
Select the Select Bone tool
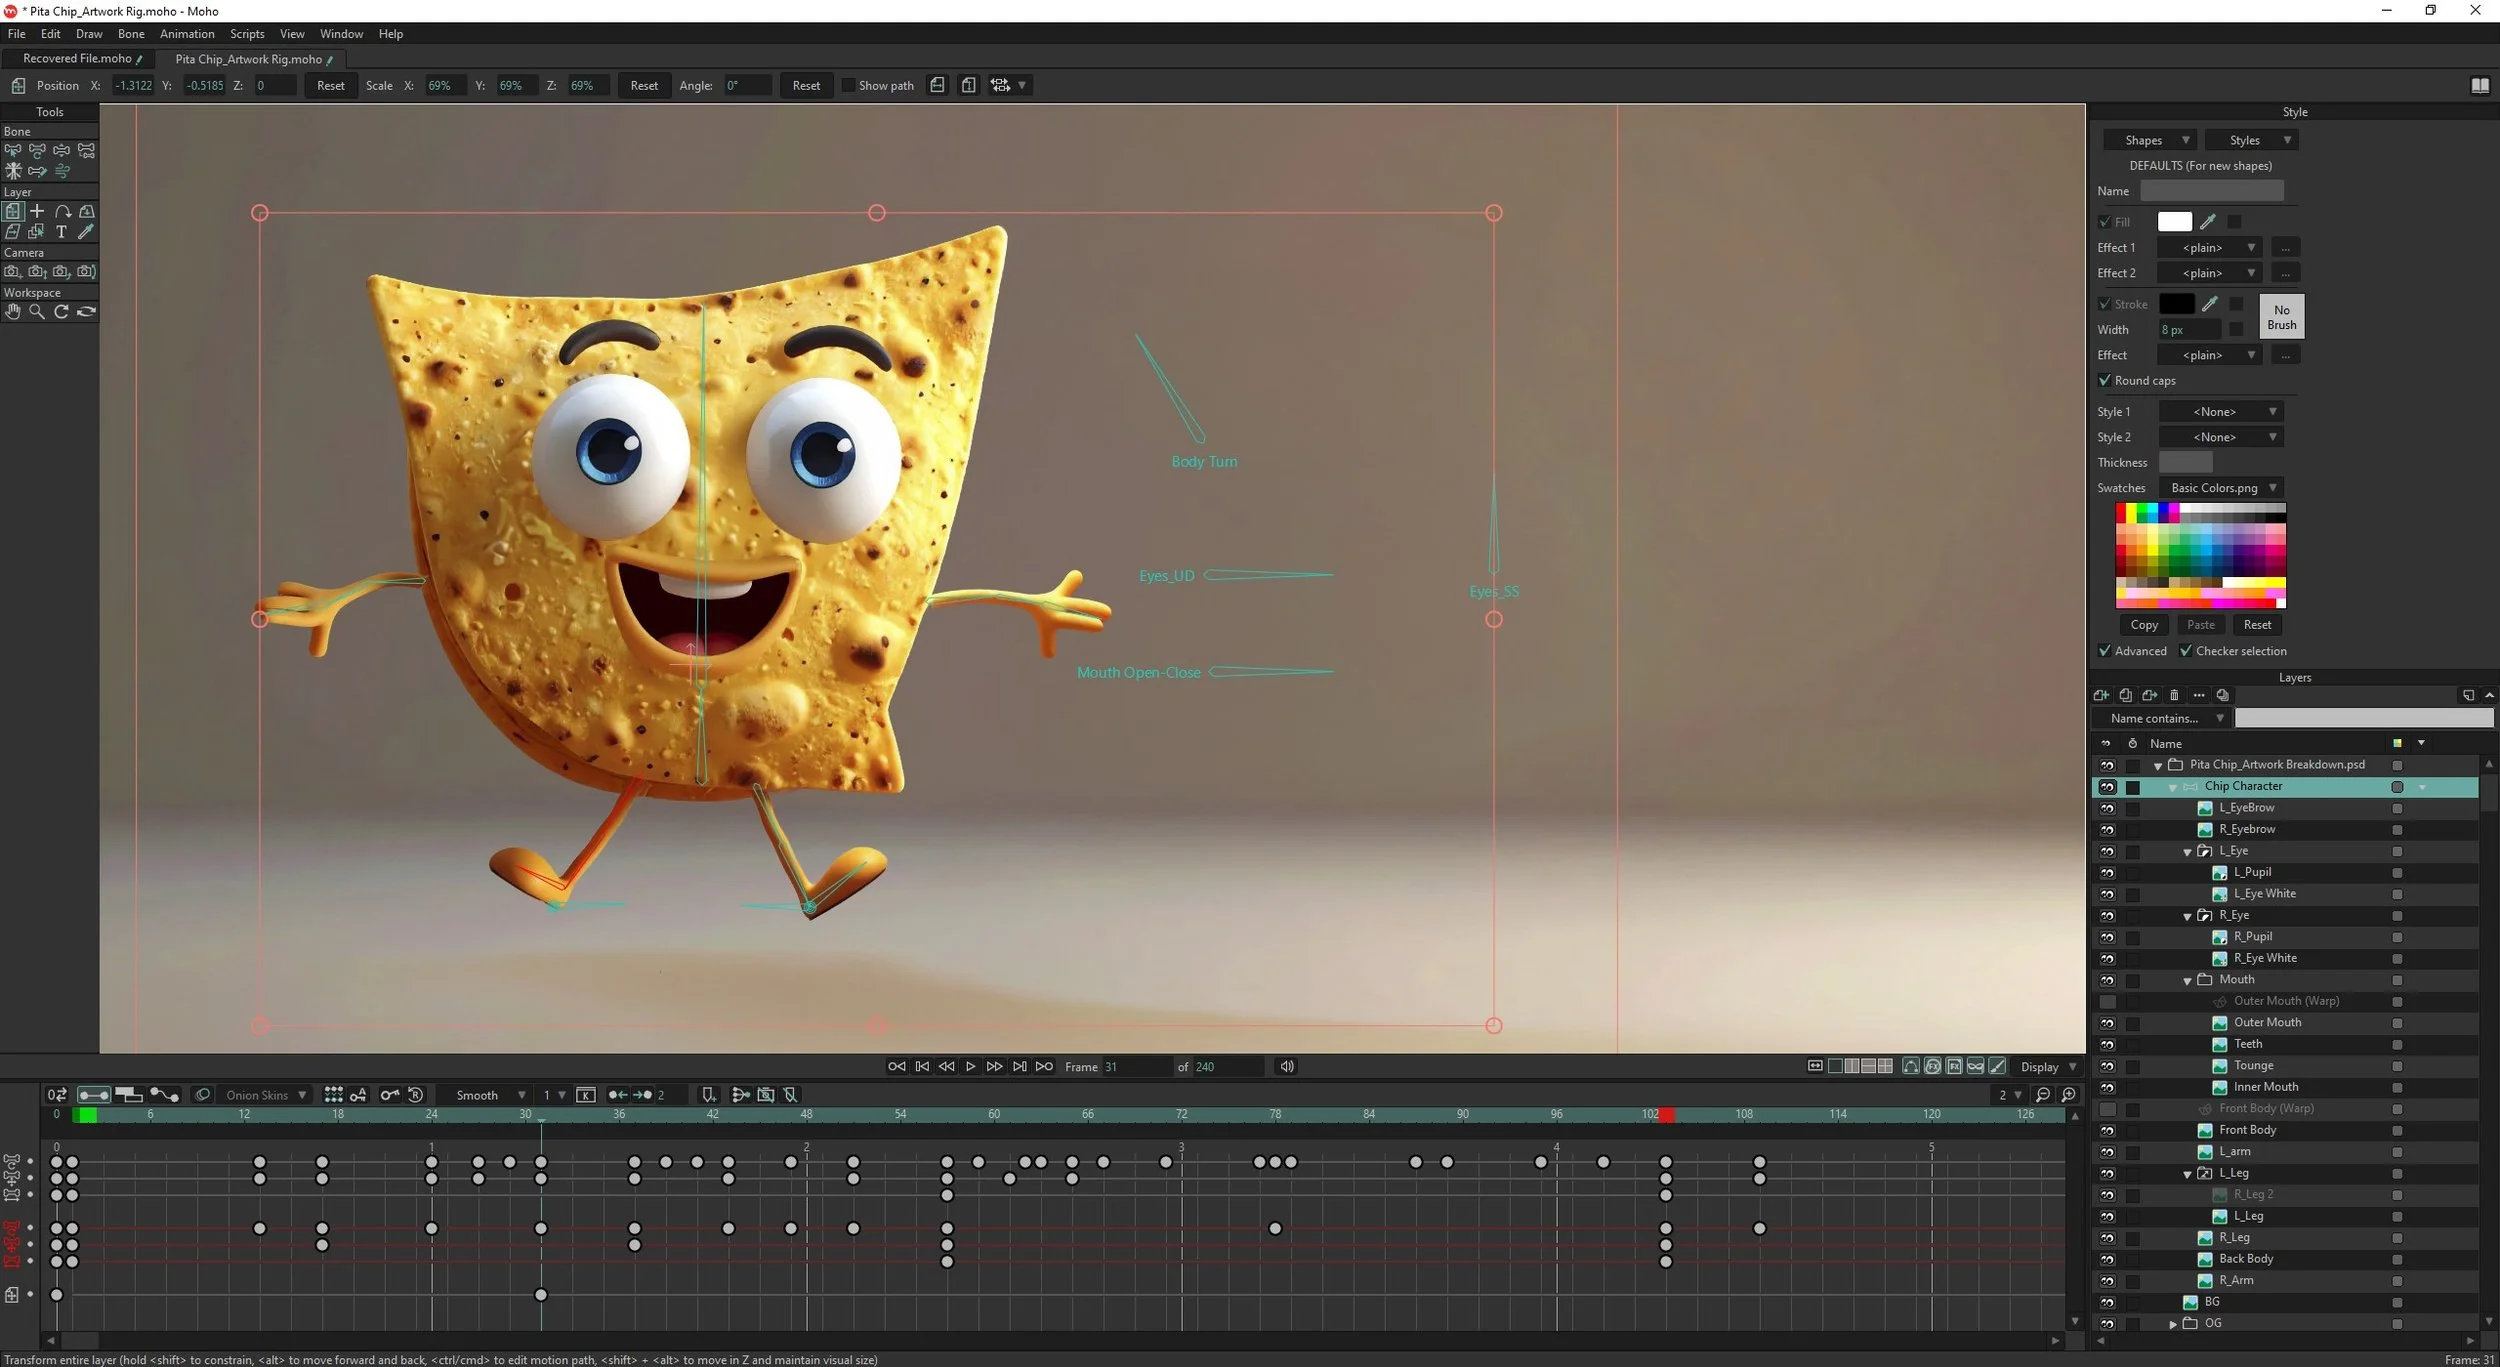pyautogui.click(x=12, y=151)
